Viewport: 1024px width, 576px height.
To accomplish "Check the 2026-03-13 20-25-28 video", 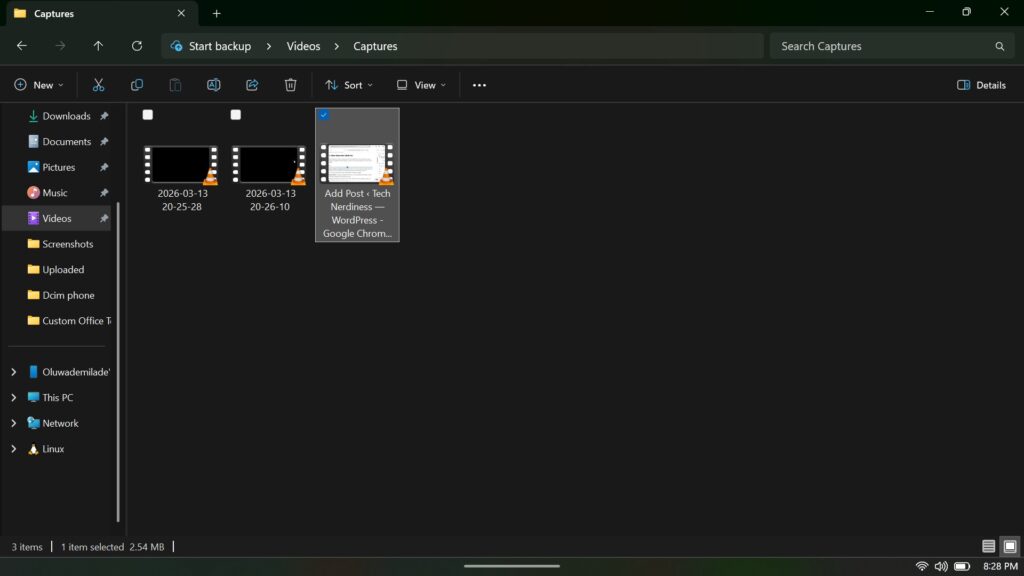I will pyautogui.click(x=148, y=115).
